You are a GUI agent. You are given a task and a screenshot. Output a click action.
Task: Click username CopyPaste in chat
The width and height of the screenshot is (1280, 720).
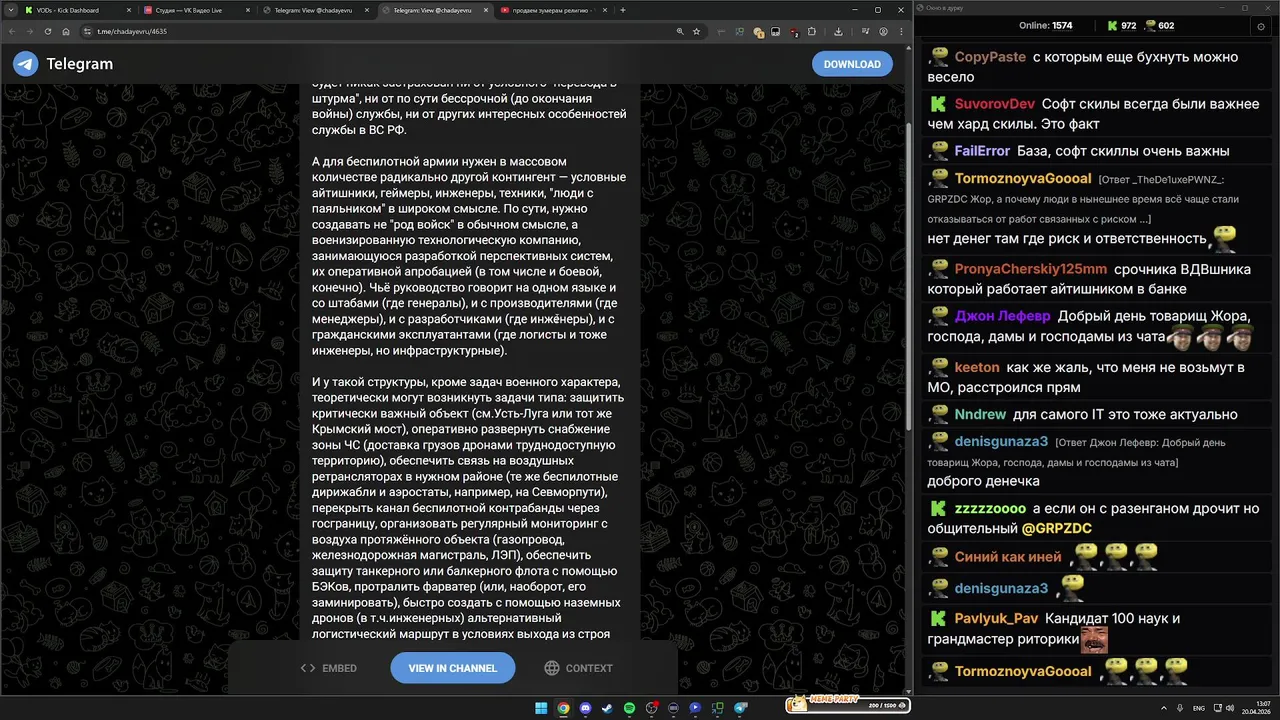pos(990,57)
